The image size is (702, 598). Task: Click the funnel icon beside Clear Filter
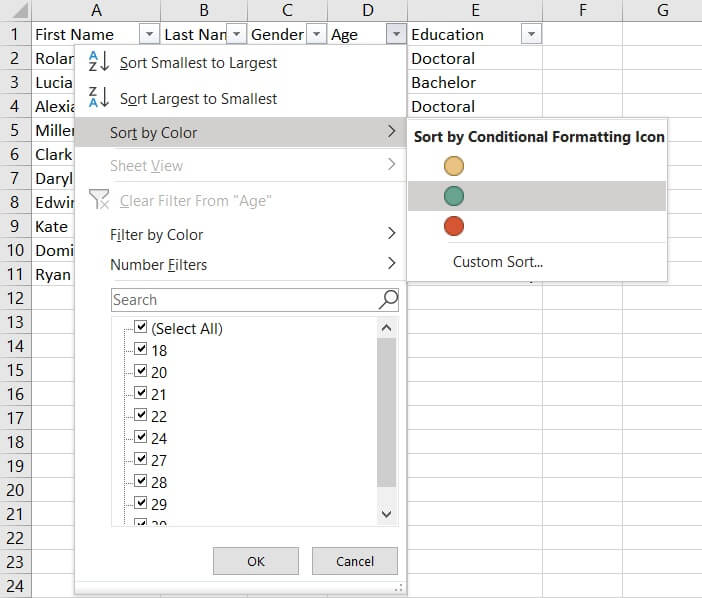tap(99, 200)
